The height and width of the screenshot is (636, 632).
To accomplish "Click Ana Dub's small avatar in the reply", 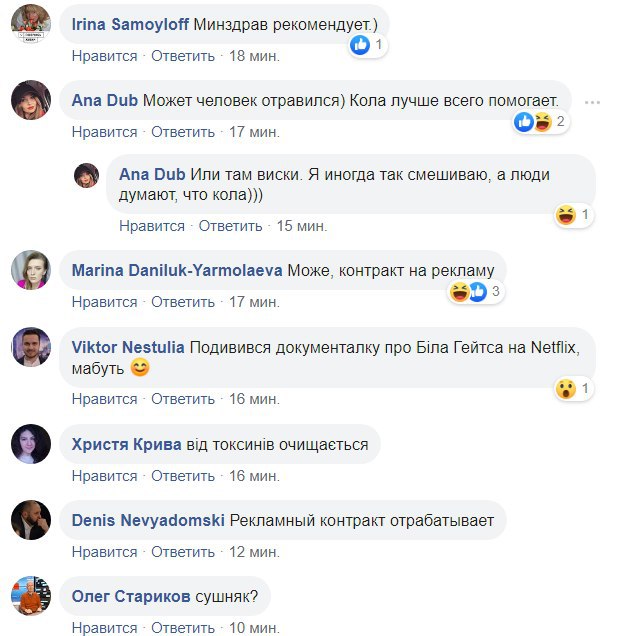I will tap(86, 175).
